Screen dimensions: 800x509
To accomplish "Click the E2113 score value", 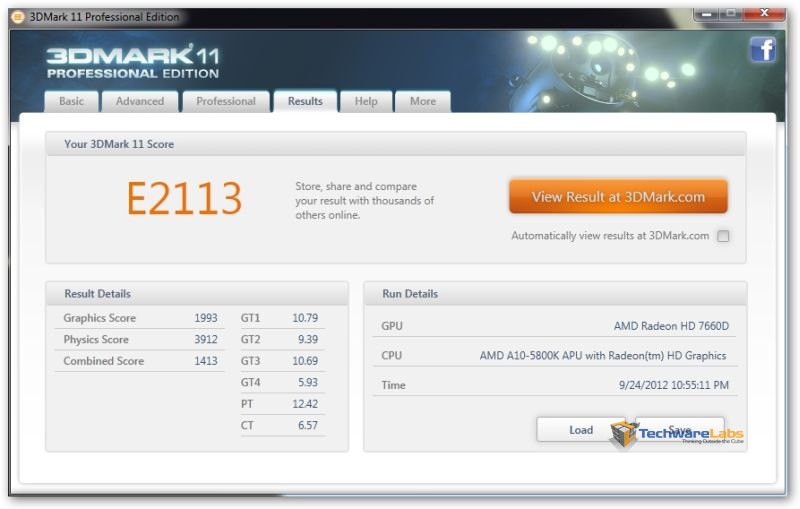I will click(x=184, y=199).
